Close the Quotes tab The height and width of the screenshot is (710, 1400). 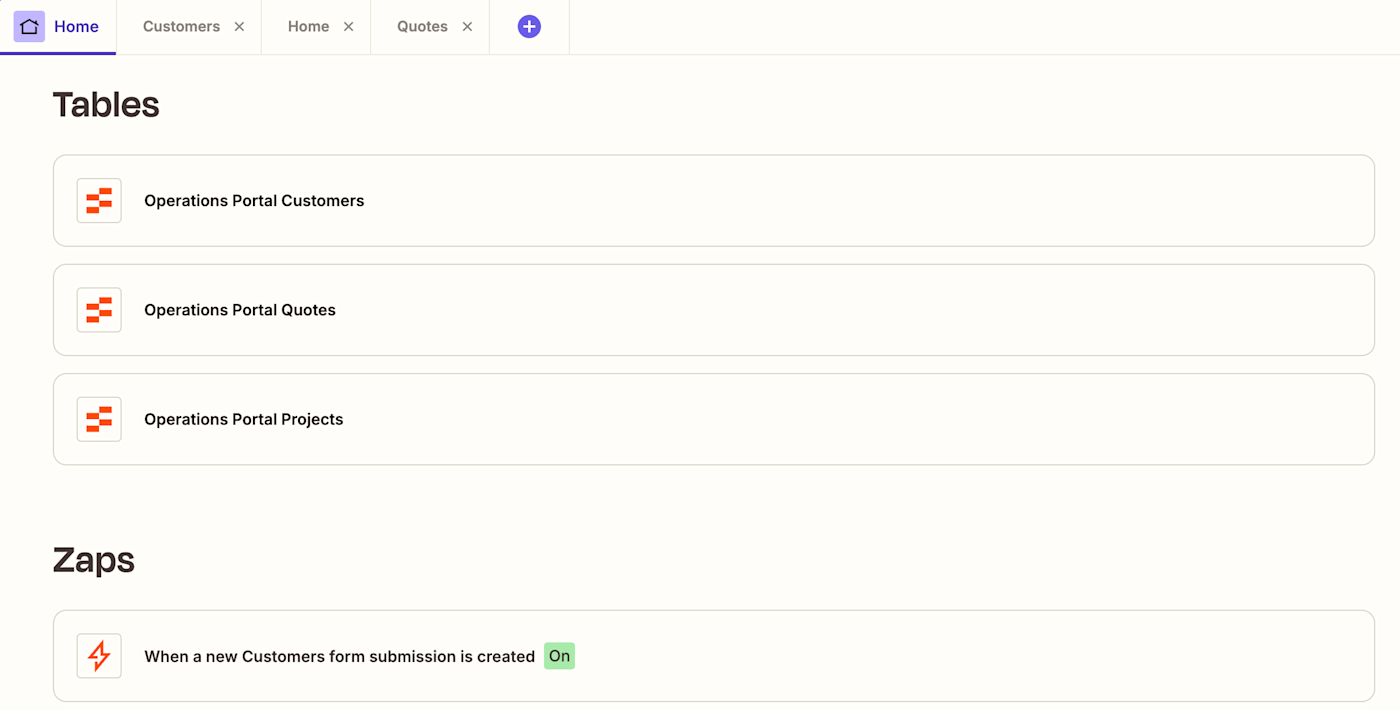pos(467,27)
